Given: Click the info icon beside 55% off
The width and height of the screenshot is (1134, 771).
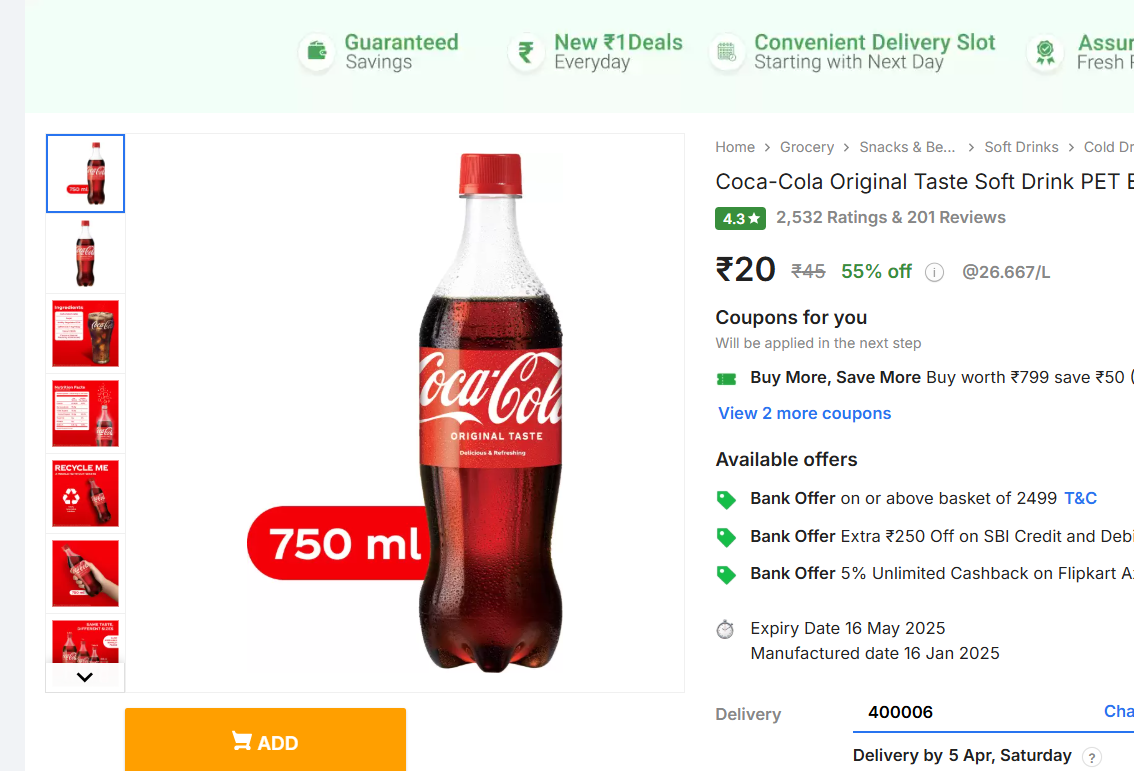Looking at the screenshot, I should click(934, 272).
